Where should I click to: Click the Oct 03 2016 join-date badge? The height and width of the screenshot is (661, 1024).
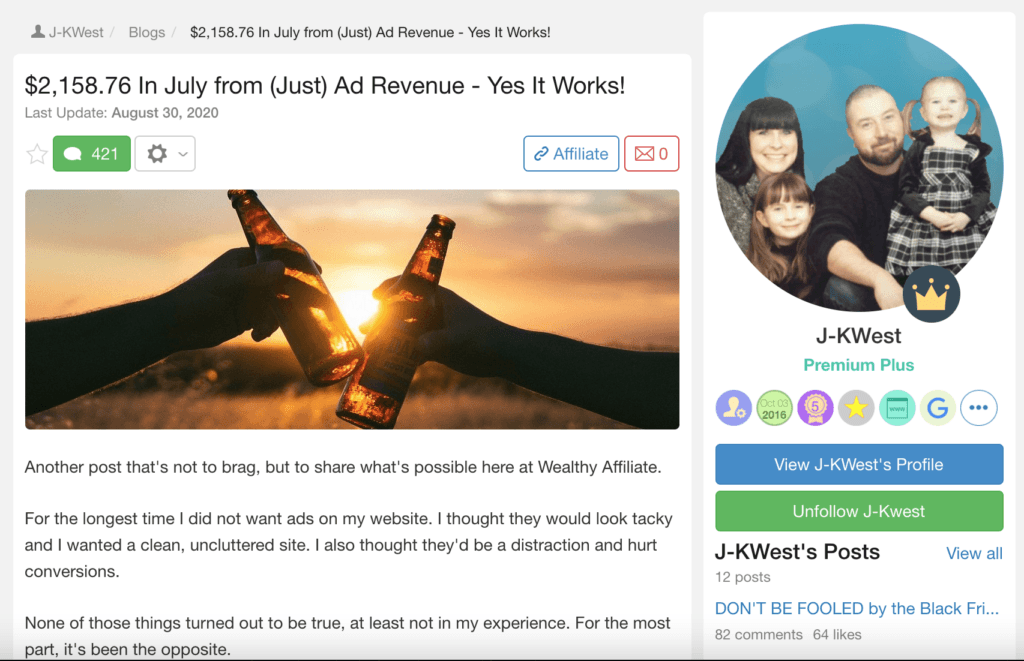click(774, 408)
